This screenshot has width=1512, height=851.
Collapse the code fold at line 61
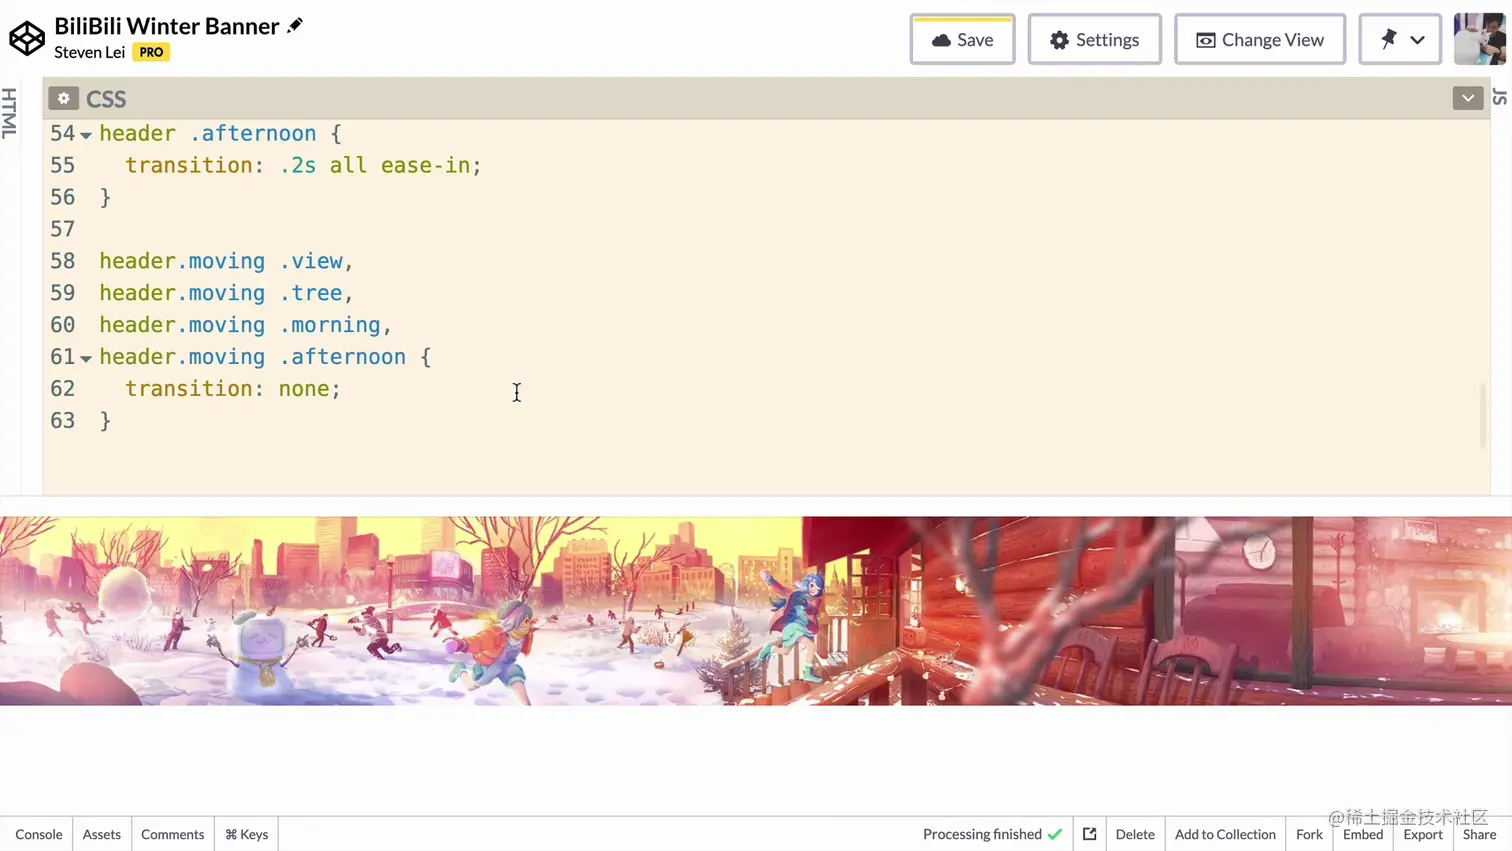click(x=86, y=358)
